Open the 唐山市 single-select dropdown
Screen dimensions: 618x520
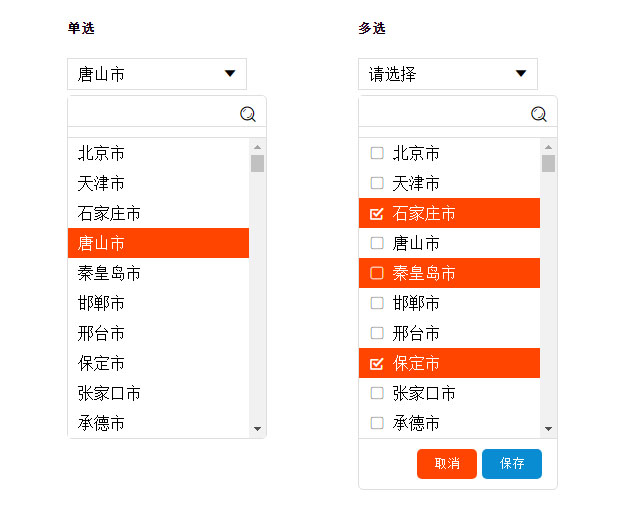click(x=157, y=74)
